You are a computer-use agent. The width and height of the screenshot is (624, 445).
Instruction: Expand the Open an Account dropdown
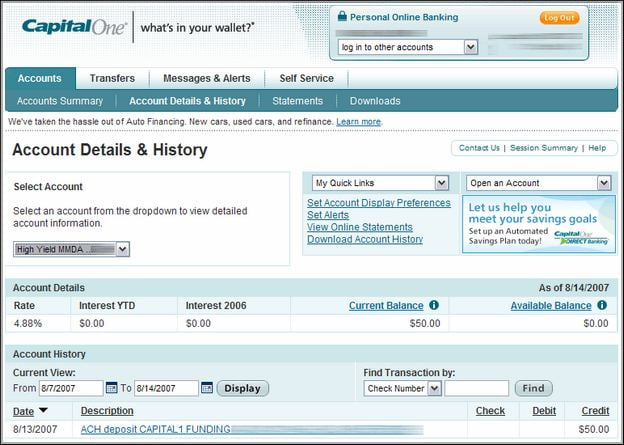click(538, 183)
